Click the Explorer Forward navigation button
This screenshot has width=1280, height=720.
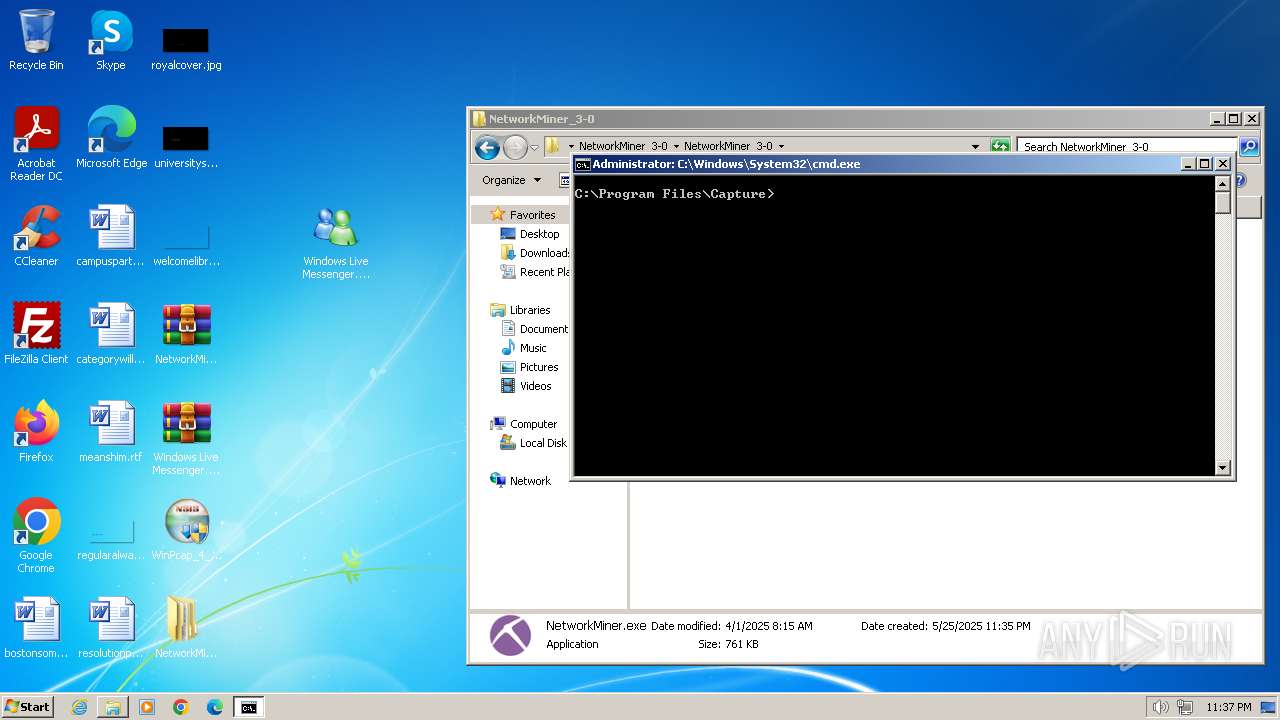[515, 148]
